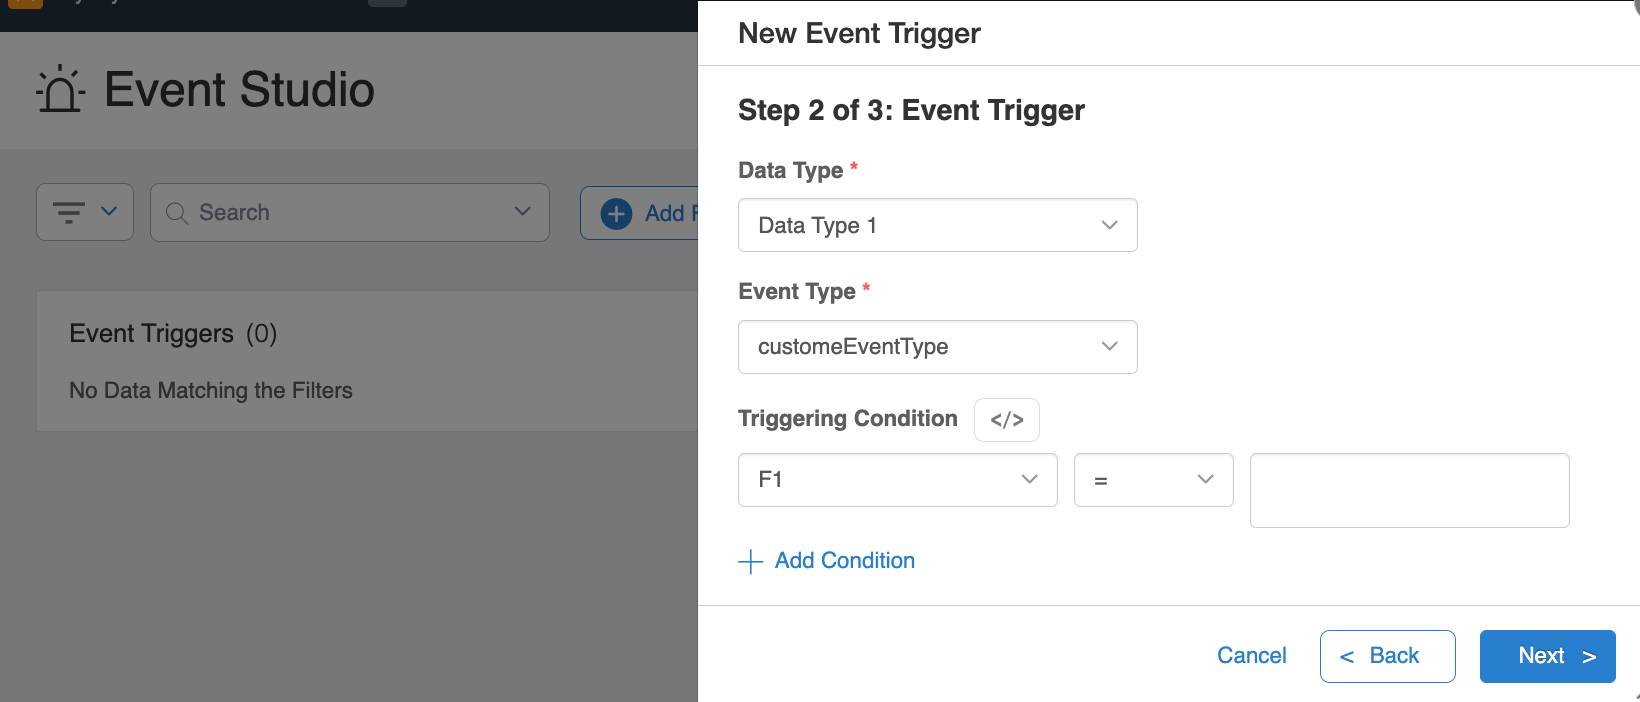Go Back to the previous step
This screenshot has height=702, width=1640.
pos(1387,656)
